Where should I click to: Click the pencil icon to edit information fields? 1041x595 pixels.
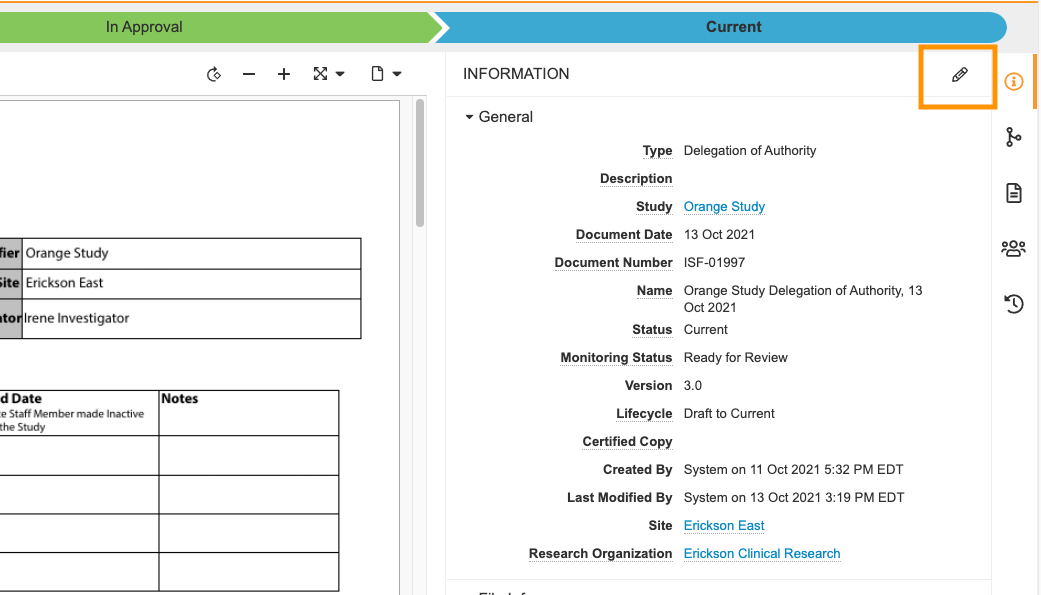coord(959,75)
